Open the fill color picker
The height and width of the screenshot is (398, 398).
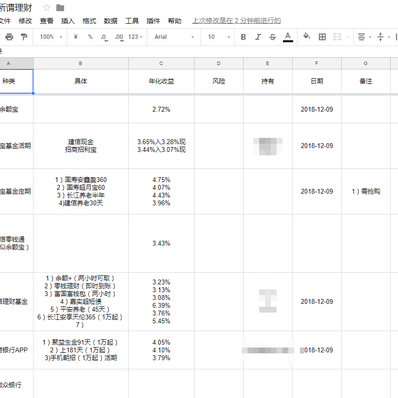pyautogui.click(x=307, y=36)
